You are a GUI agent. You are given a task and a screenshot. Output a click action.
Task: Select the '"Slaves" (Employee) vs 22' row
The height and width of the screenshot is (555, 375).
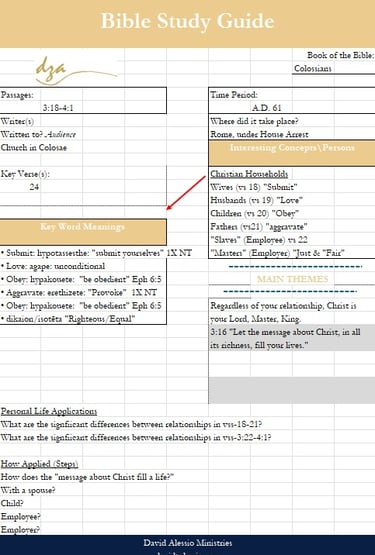(x=258, y=240)
